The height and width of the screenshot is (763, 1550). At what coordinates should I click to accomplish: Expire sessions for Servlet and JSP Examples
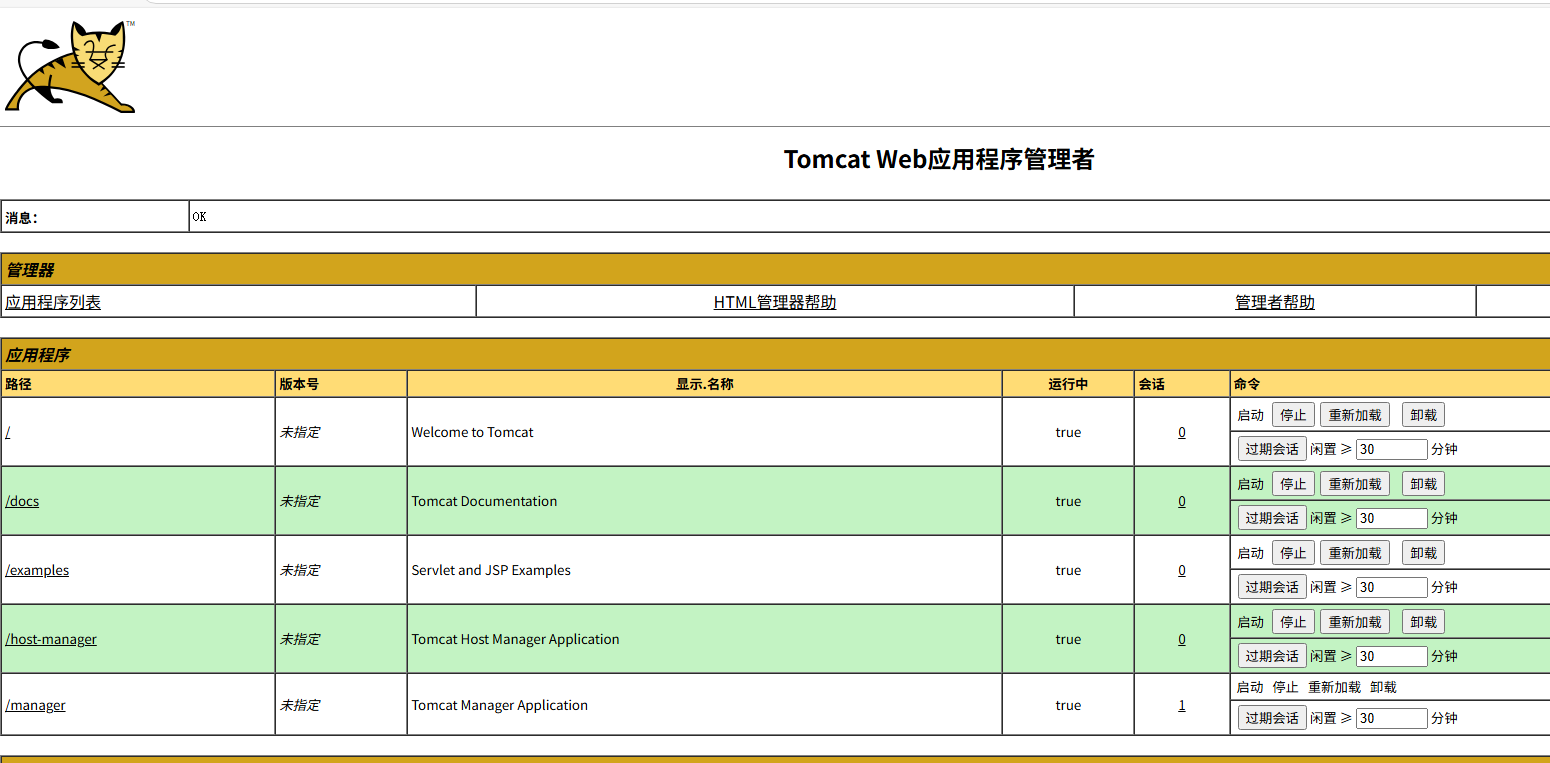tap(1272, 587)
